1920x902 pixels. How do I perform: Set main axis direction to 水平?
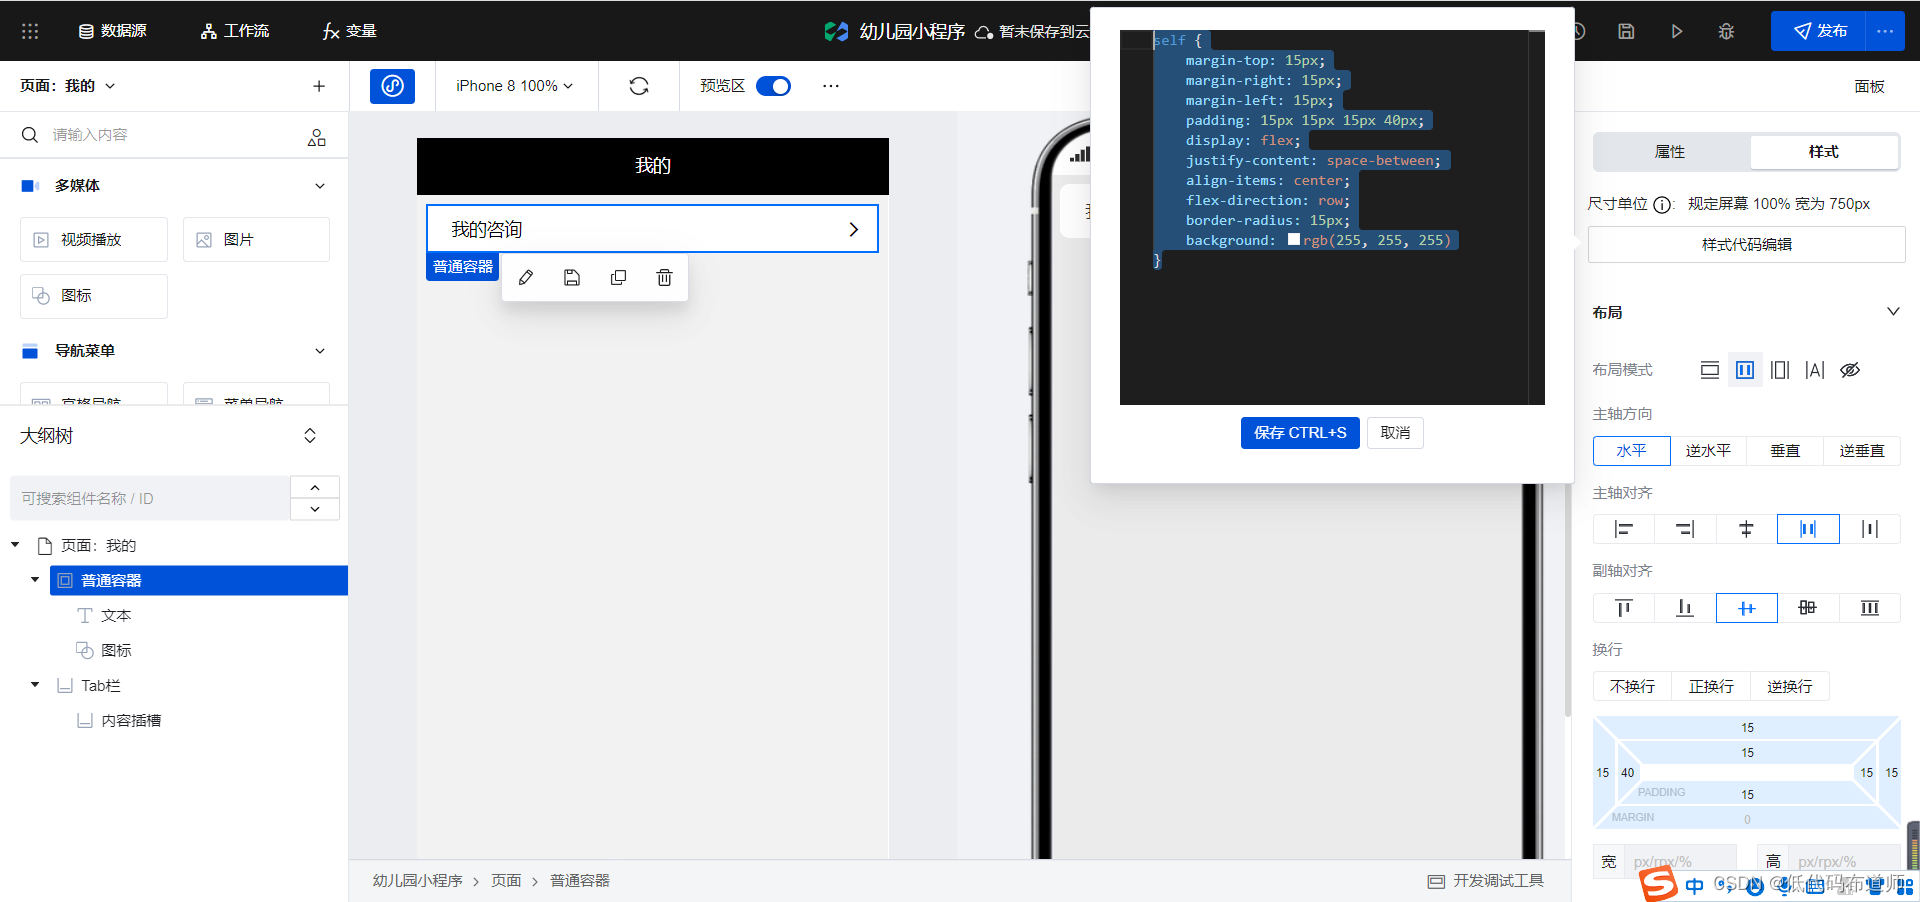[x=1632, y=451]
